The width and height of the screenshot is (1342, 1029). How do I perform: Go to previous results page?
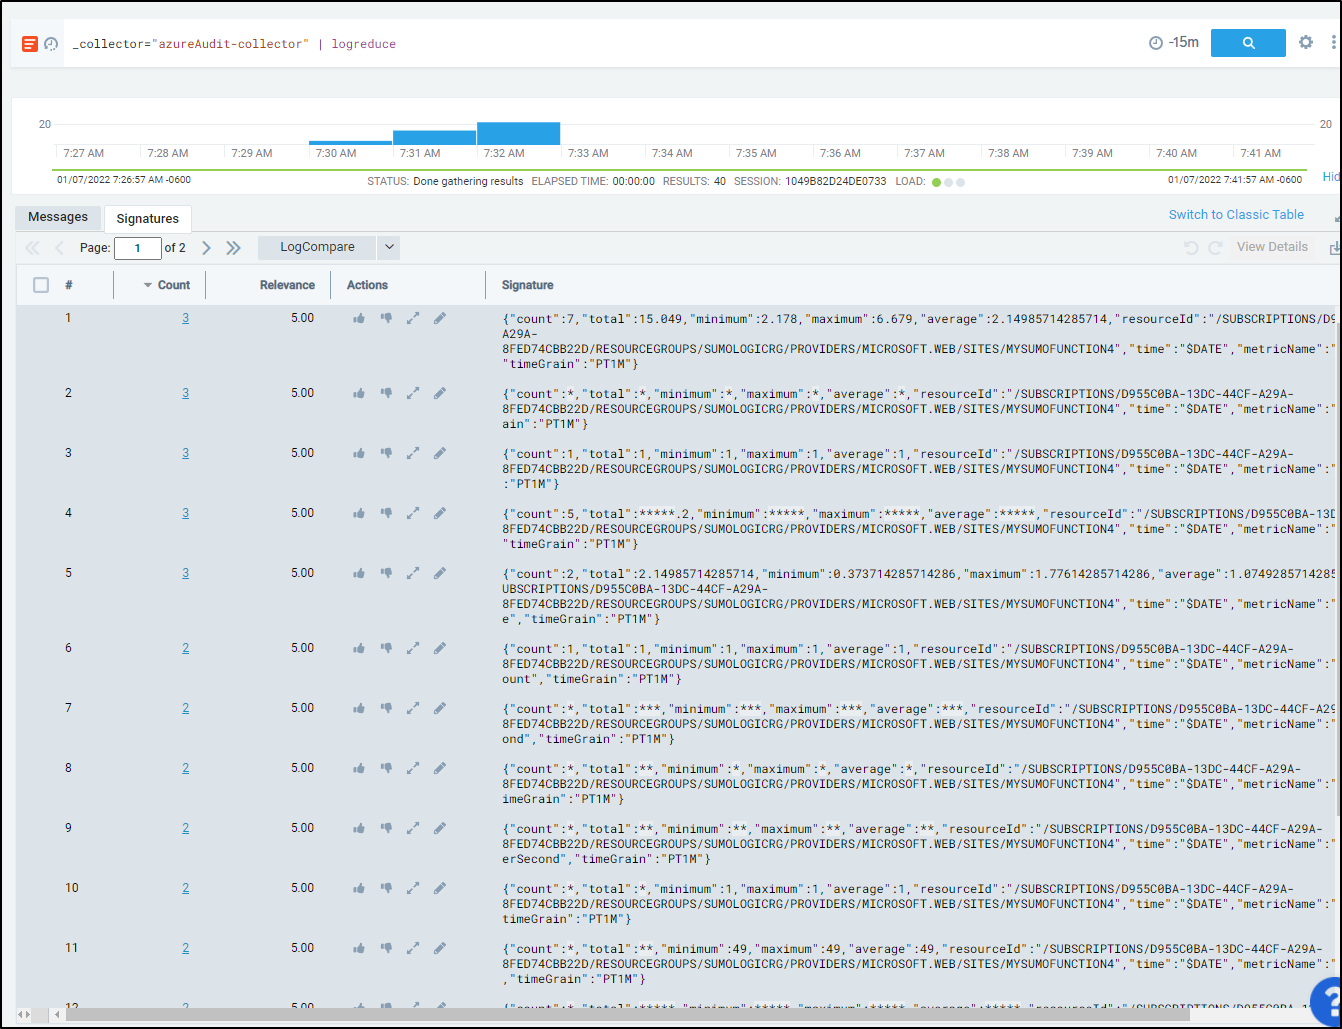tap(59, 248)
